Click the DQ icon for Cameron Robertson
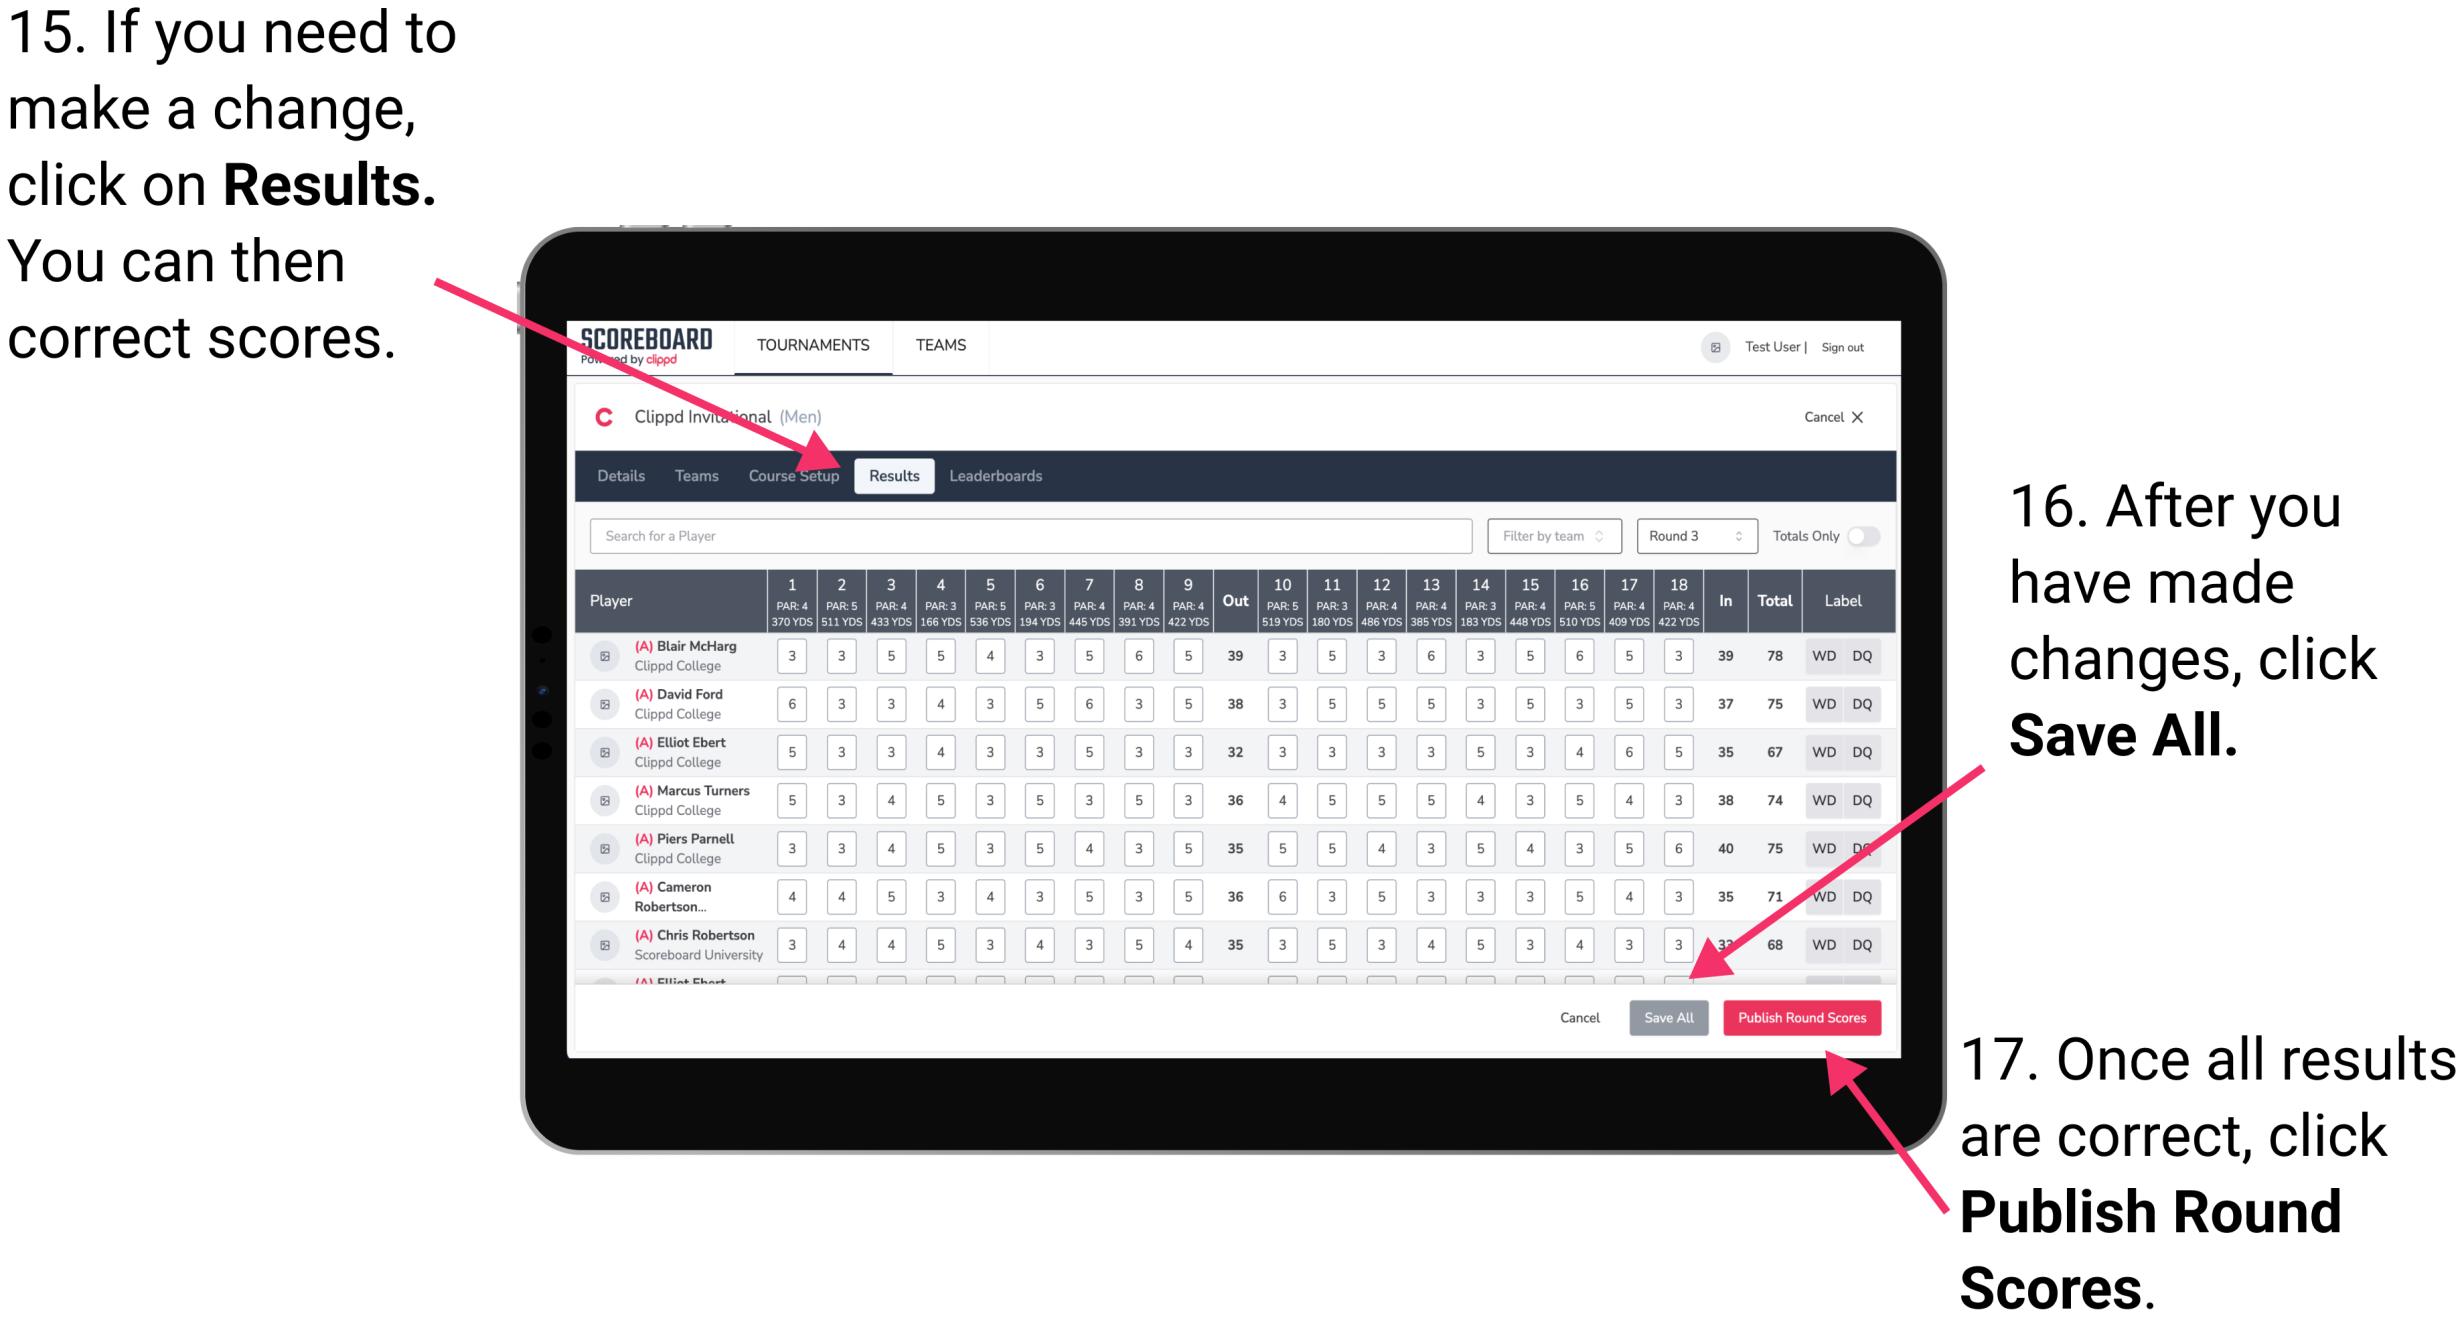Image resolution: width=2464 pixels, height=1326 pixels. (1875, 895)
